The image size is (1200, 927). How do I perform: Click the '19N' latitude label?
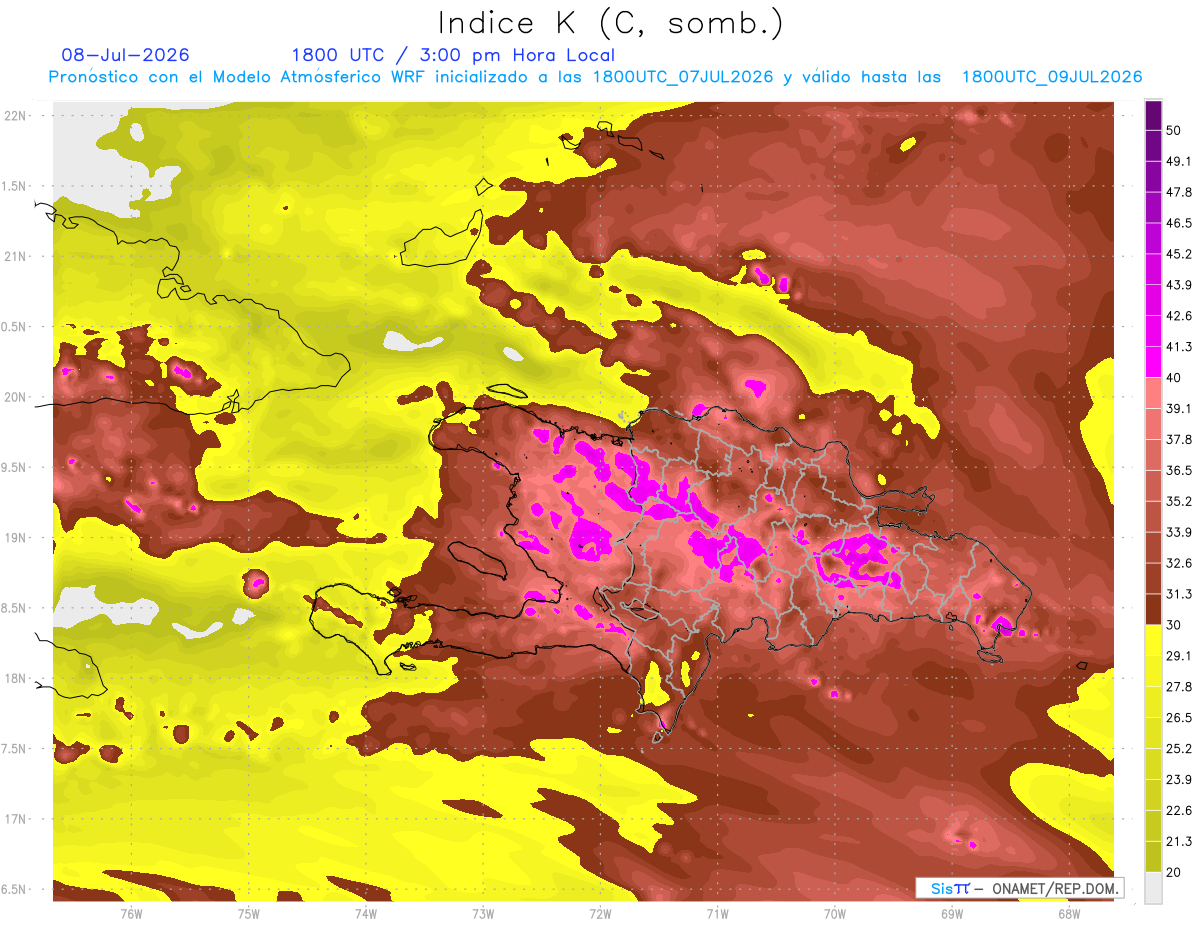pos(17,538)
